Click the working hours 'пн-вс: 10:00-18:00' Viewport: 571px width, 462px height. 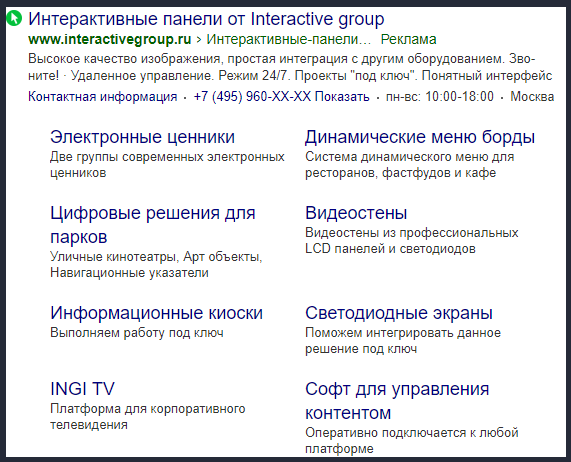pyautogui.click(x=440, y=96)
